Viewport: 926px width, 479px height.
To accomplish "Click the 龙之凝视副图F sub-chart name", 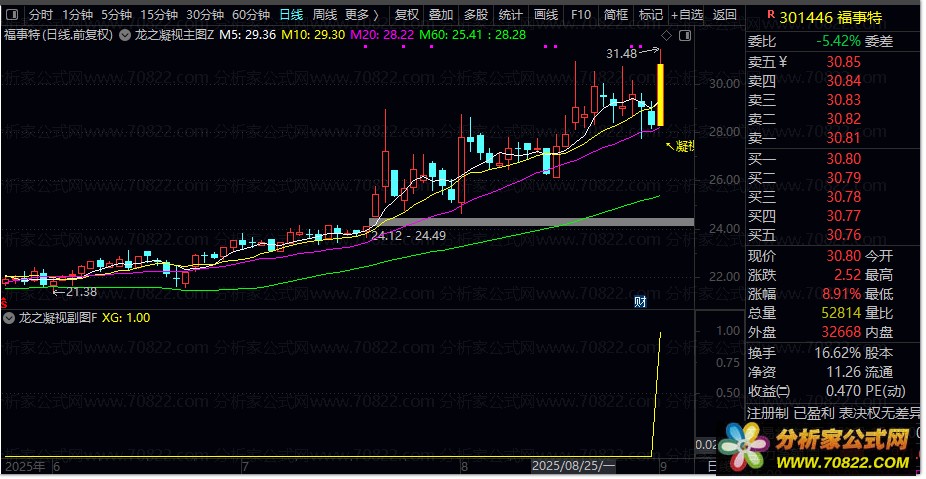I will [x=57, y=318].
